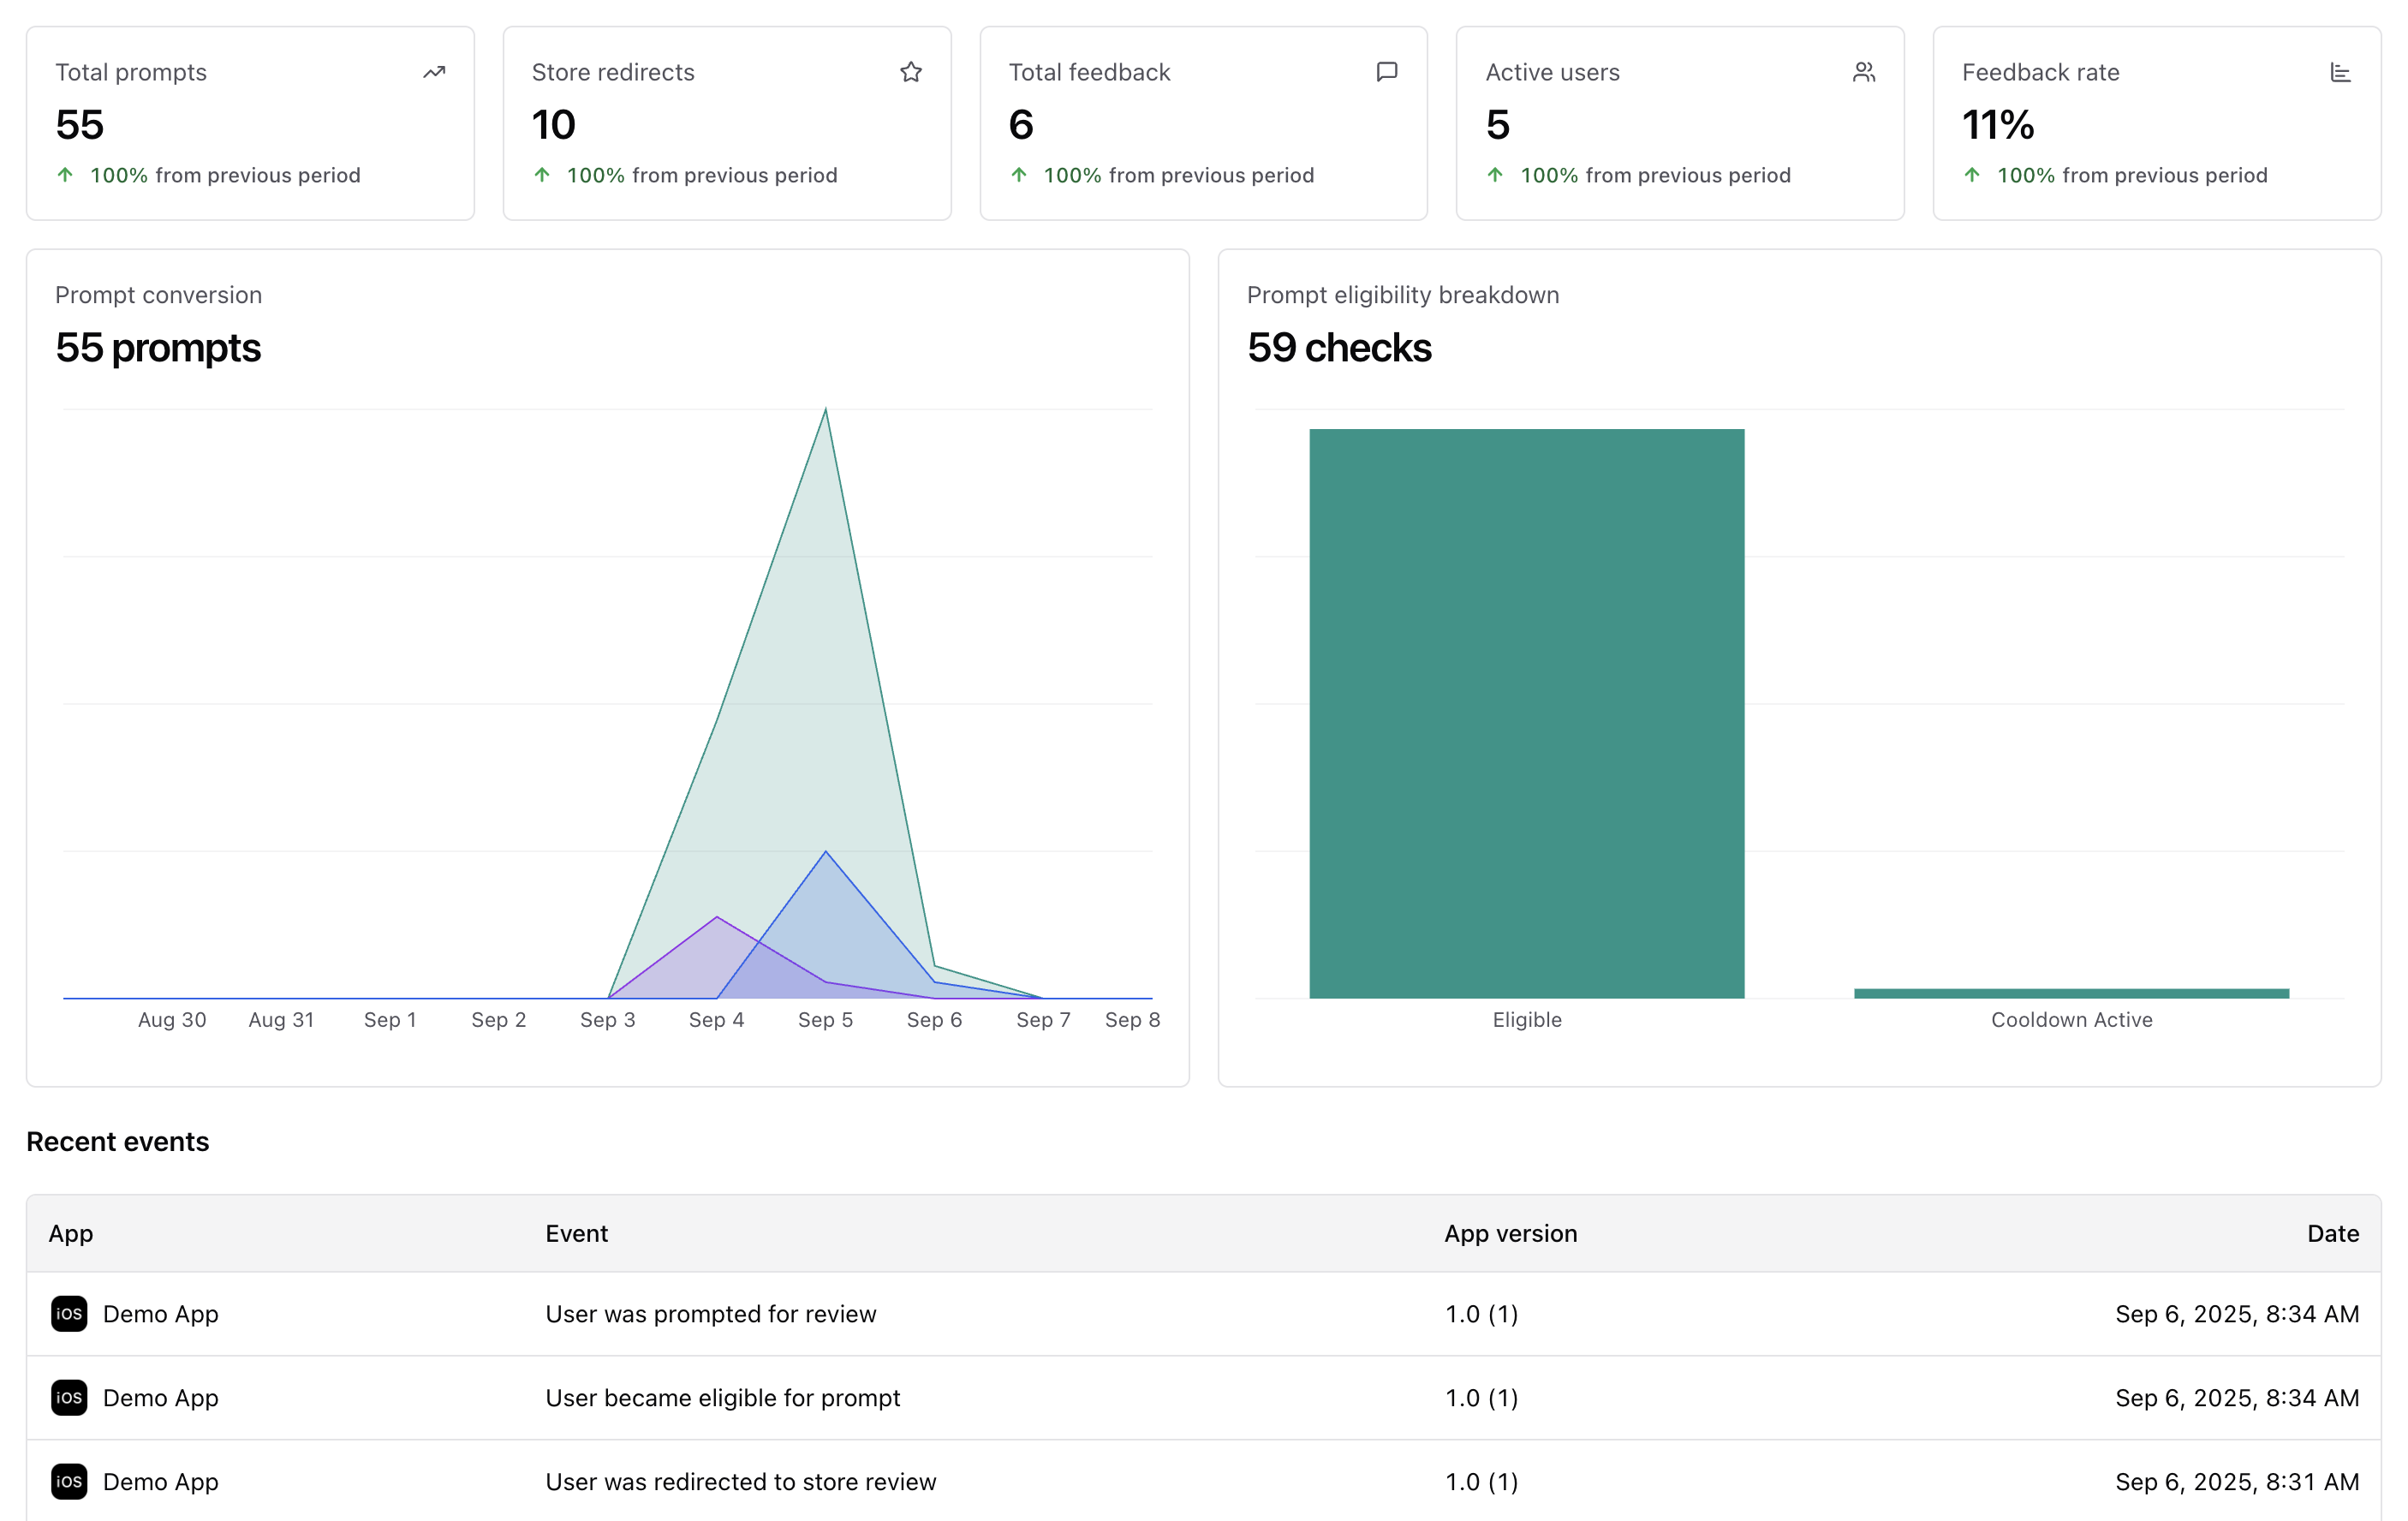Click the Sep 8 axis label
Image resolution: width=2408 pixels, height=1521 pixels.
(1133, 1019)
